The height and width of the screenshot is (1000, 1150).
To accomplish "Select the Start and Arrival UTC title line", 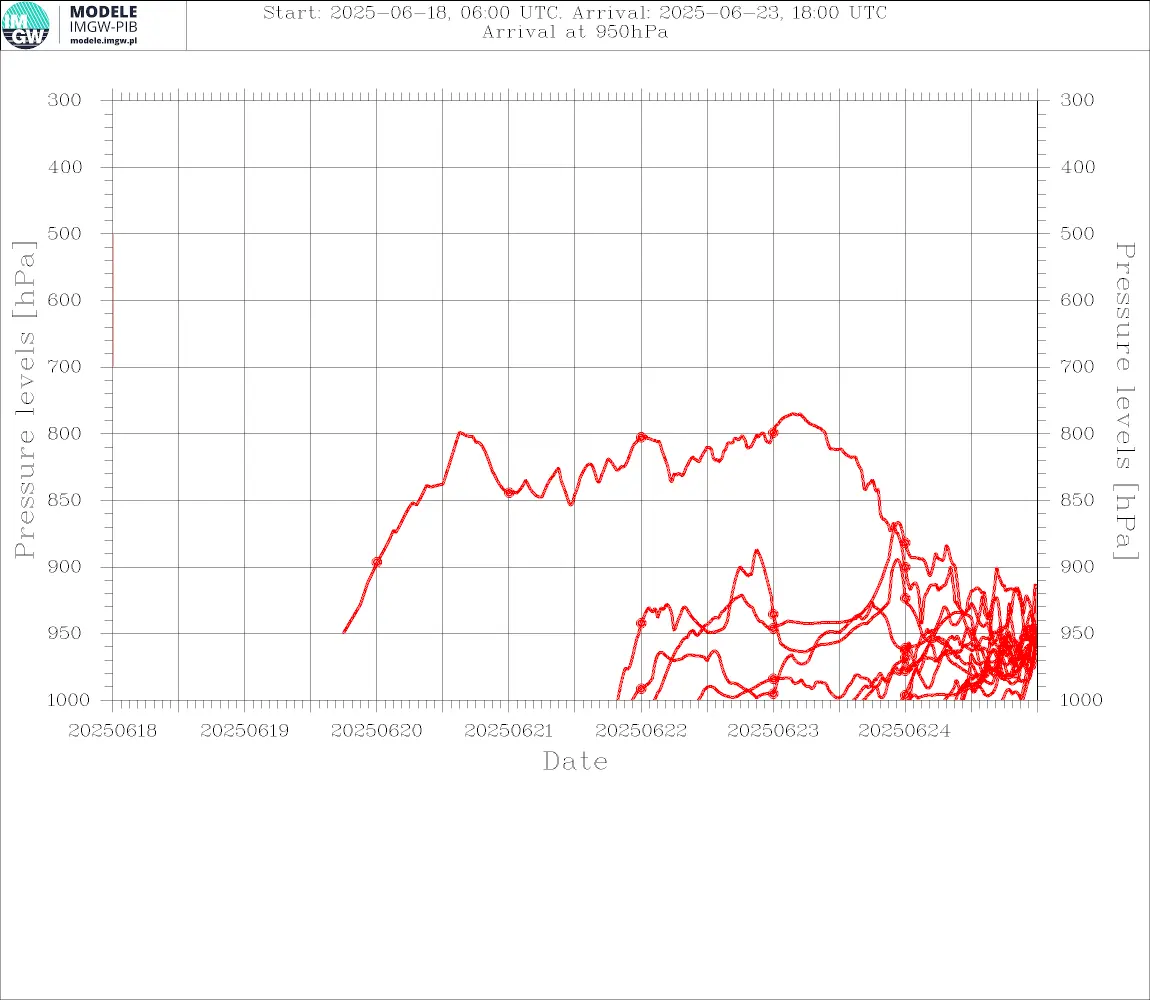I will [575, 12].
